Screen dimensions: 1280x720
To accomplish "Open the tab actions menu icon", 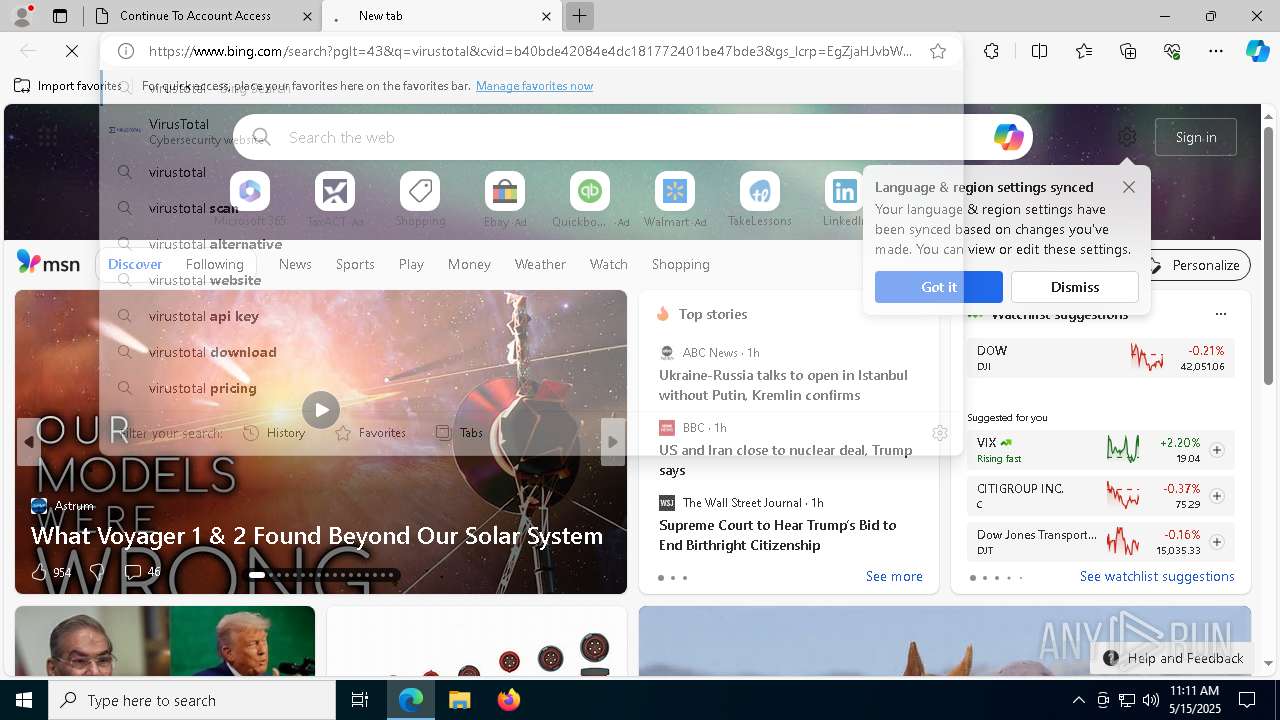I will (60, 16).
